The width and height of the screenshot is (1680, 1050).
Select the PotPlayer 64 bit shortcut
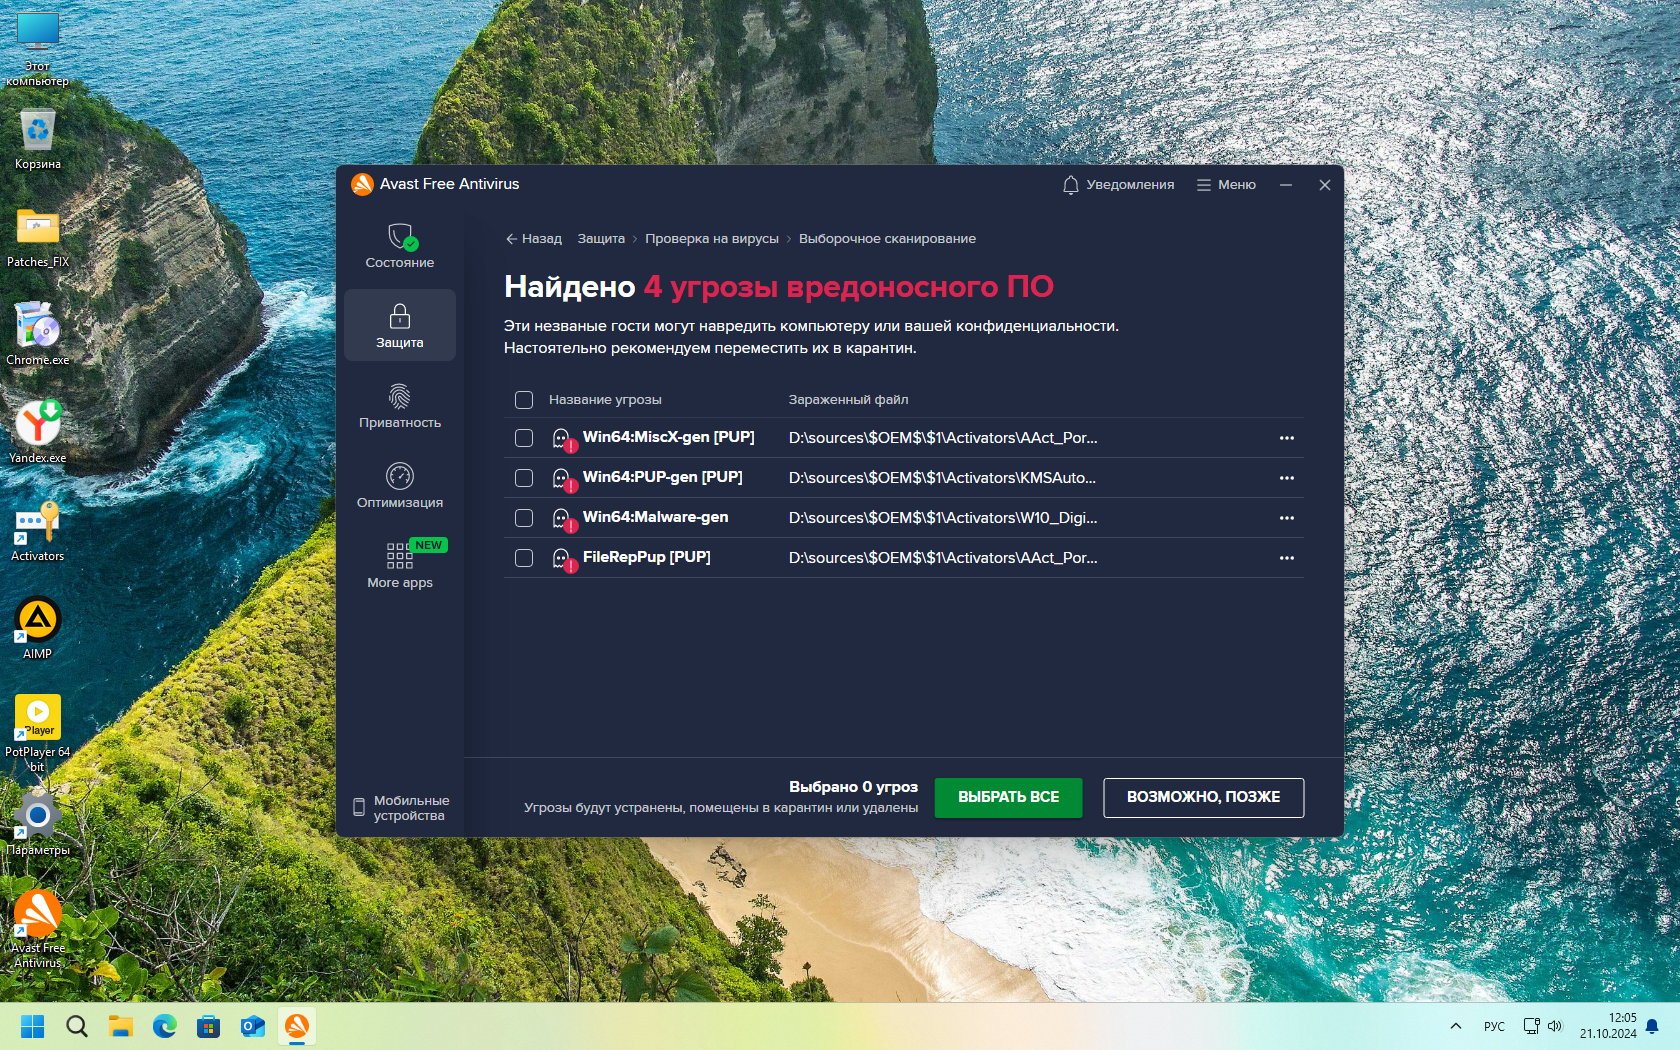click(38, 733)
